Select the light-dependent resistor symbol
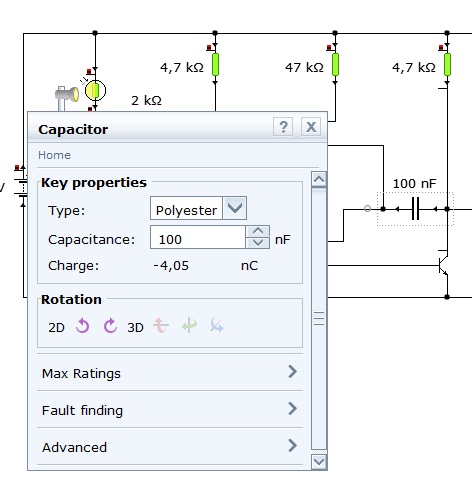Screen dimensions: 472x487 [x=95, y=90]
